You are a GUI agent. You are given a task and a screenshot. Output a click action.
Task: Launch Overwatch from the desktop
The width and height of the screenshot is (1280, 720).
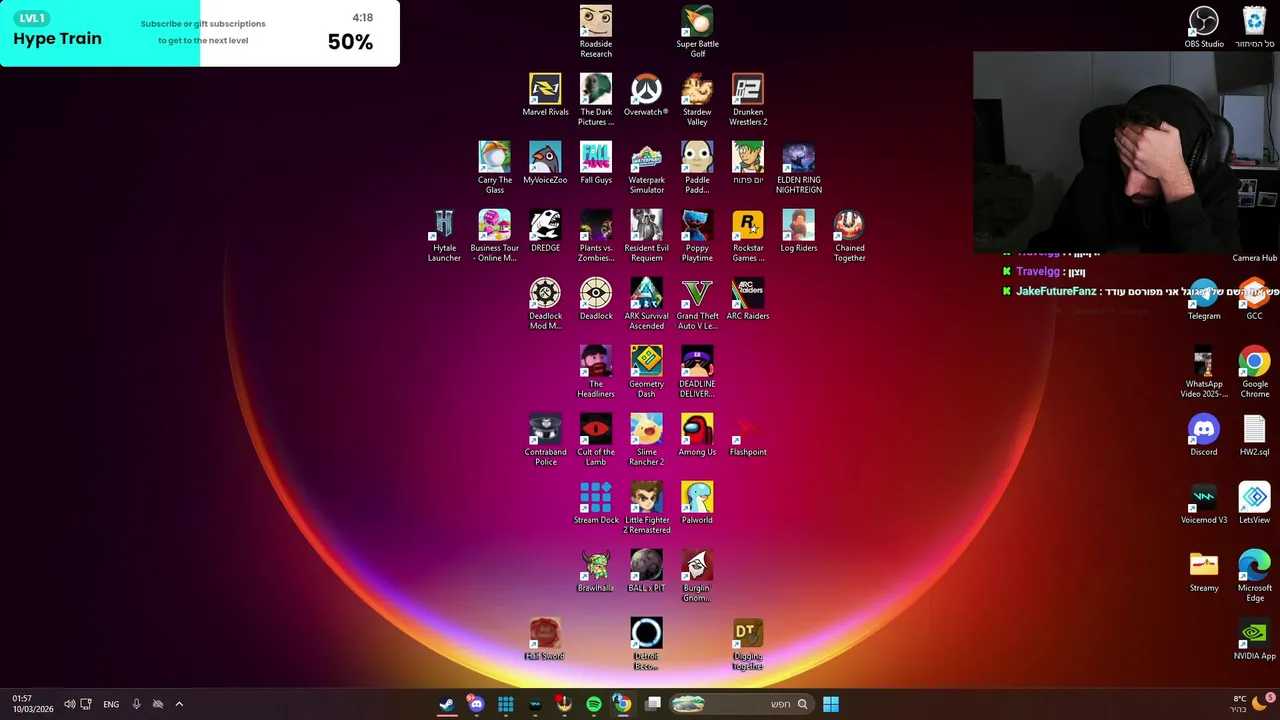click(x=646, y=94)
